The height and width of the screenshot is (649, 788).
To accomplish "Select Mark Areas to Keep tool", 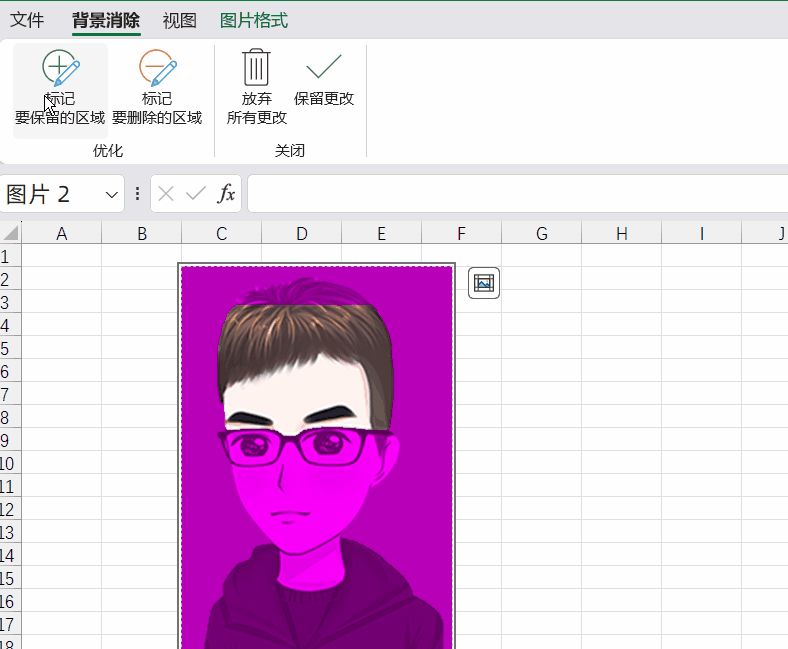I will 60,88.
